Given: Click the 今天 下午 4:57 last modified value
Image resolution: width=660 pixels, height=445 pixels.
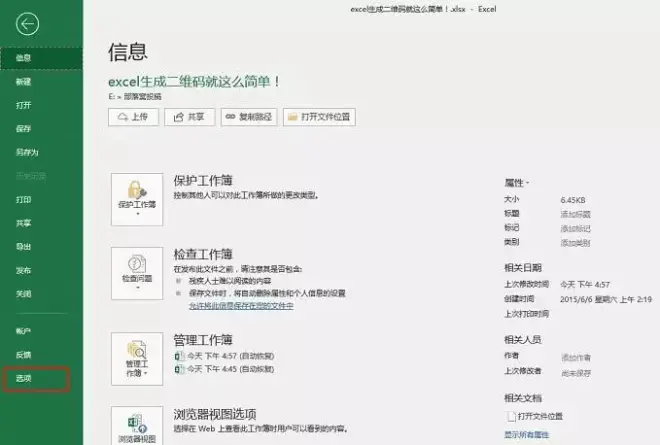Looking at the screenshot, I should (x=585, y=285).
